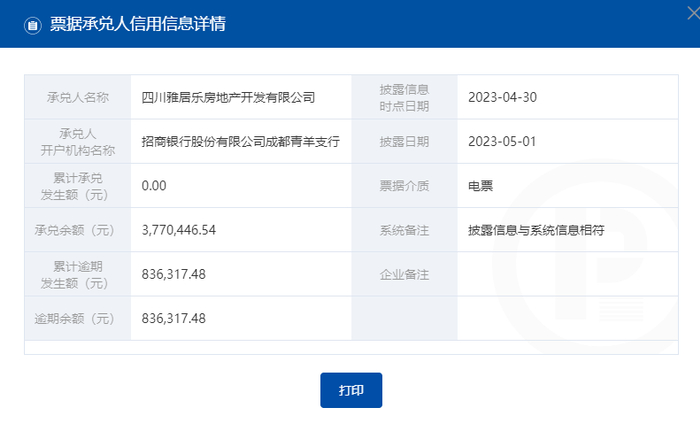Viewport: 700px width, 431px height.
Task: Select acceptance balance 3,770,446.54
Action: point(179,230)
